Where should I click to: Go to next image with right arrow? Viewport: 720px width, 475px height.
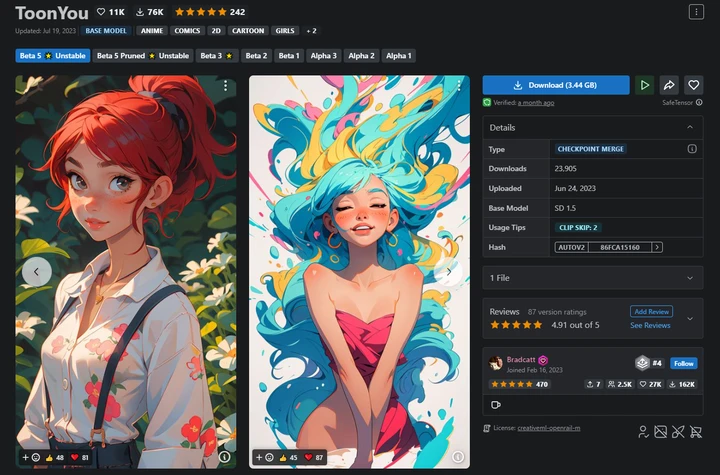pos(449,272)
